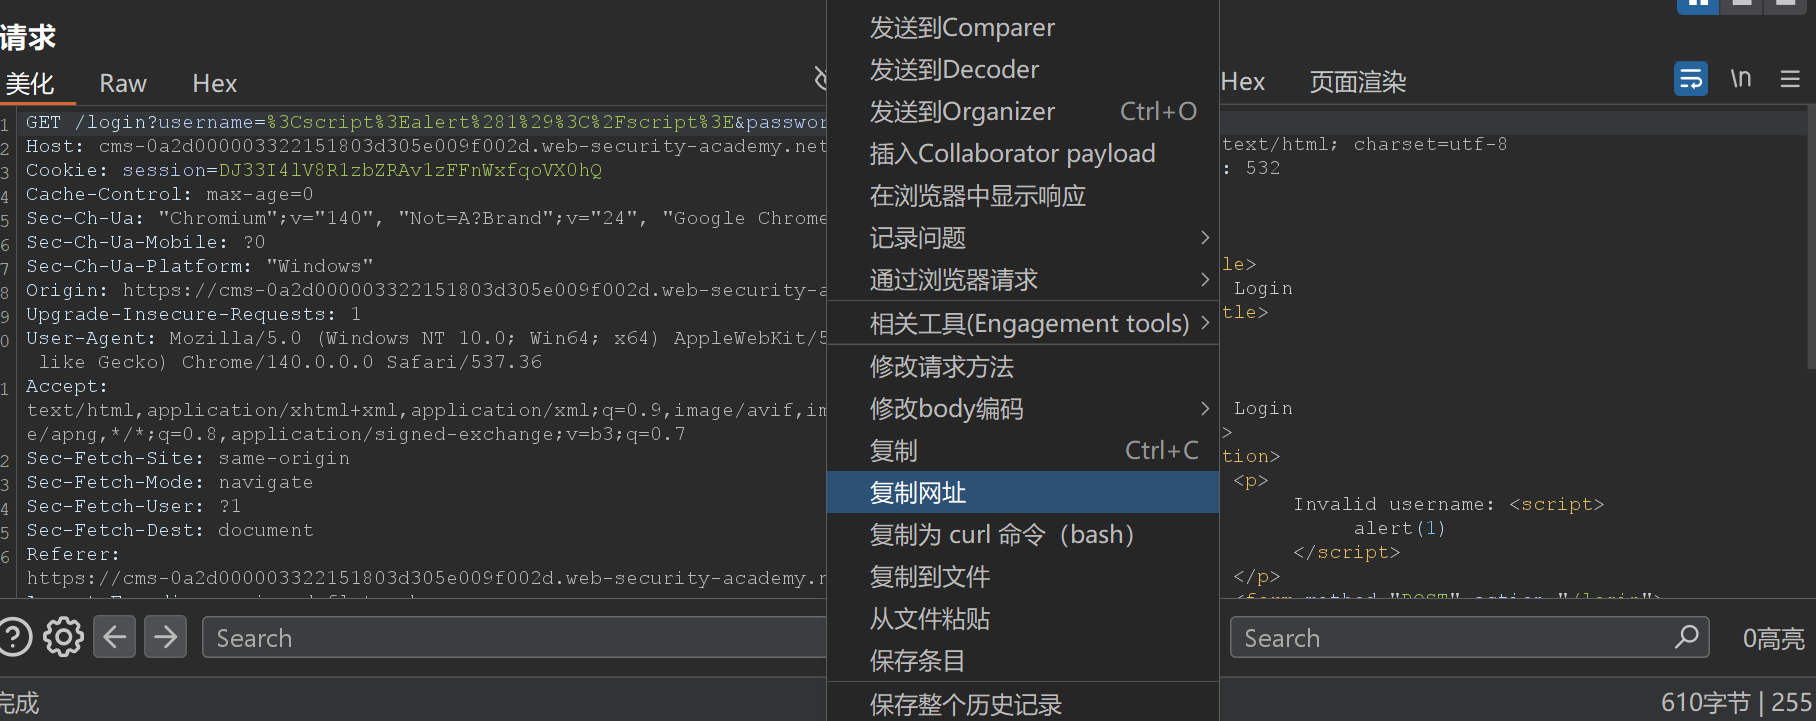Select 保存条目 menu item

tap(1023, 660)
